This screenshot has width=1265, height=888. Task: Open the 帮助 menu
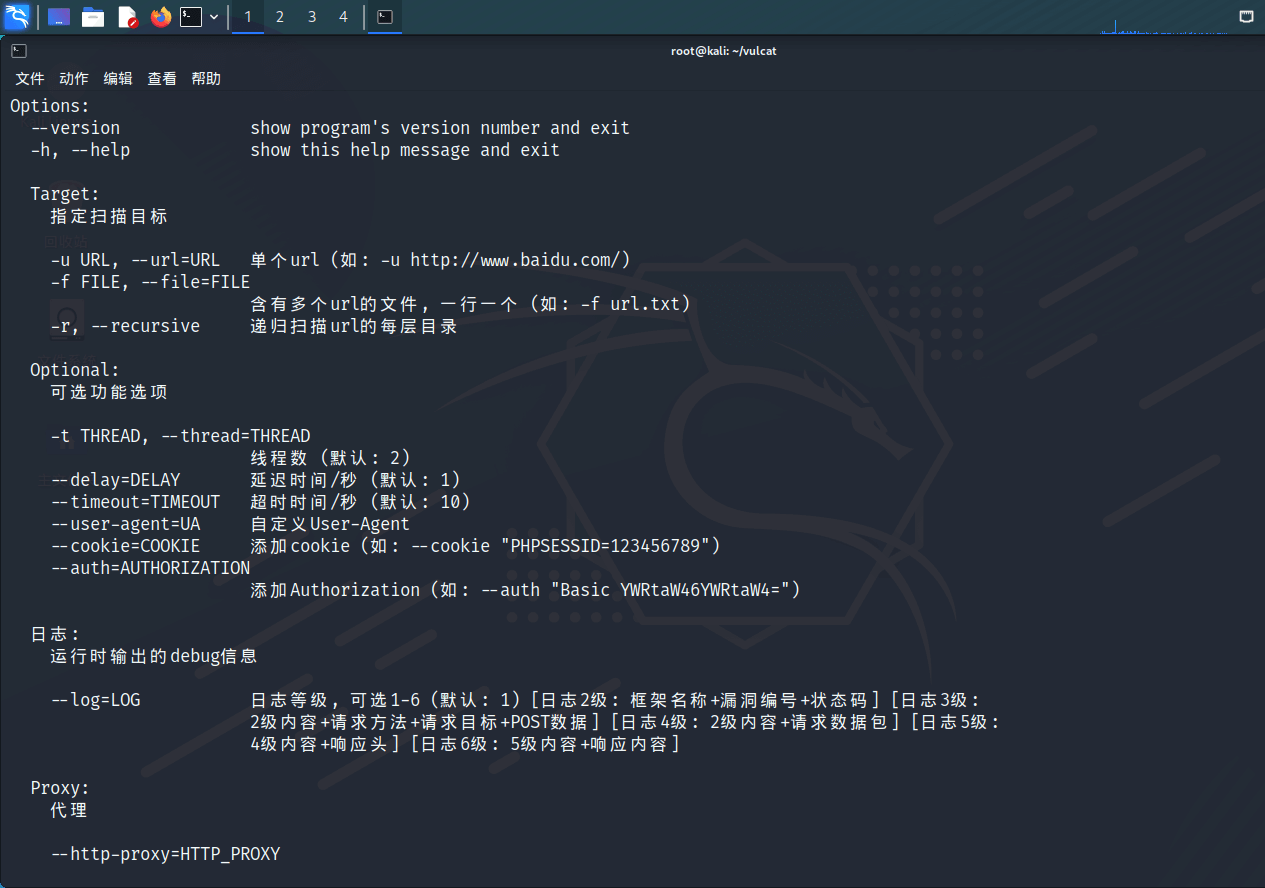pos(206,78)
